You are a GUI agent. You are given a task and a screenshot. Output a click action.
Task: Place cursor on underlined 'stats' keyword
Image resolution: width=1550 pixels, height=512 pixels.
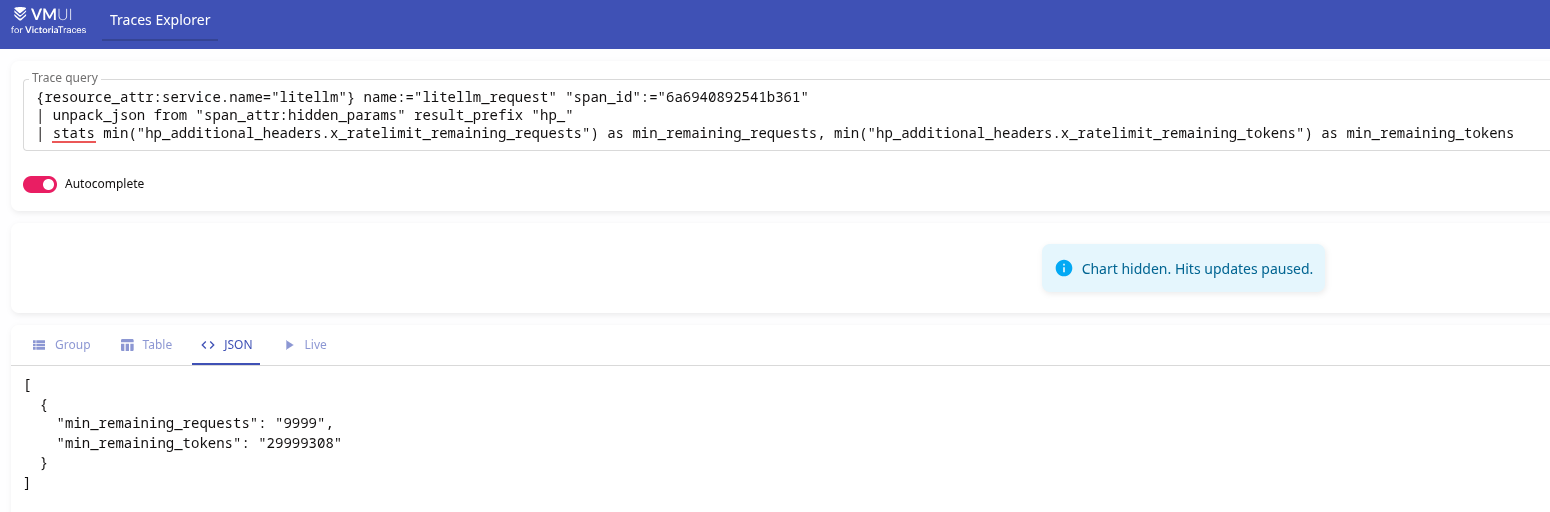pyautogui.click(x=74, y=133)
